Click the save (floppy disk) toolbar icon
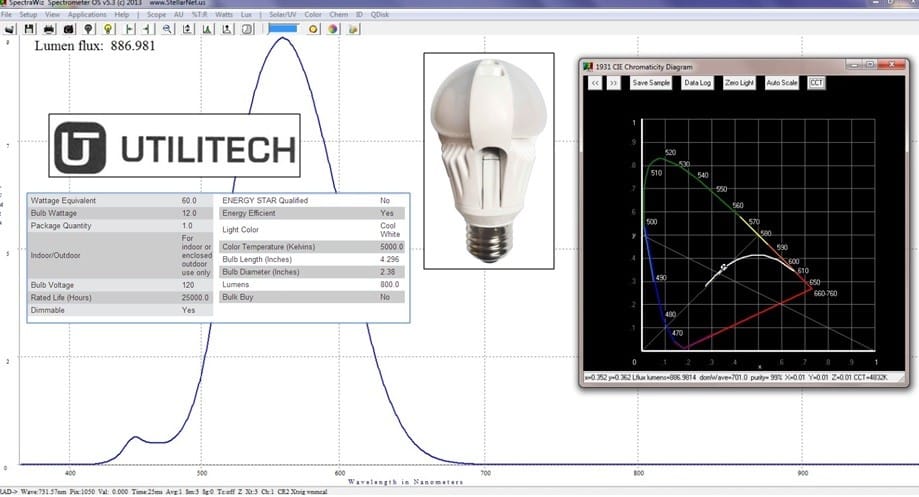Viewport: 919px width, 497px height. click(x=29, y=29)
